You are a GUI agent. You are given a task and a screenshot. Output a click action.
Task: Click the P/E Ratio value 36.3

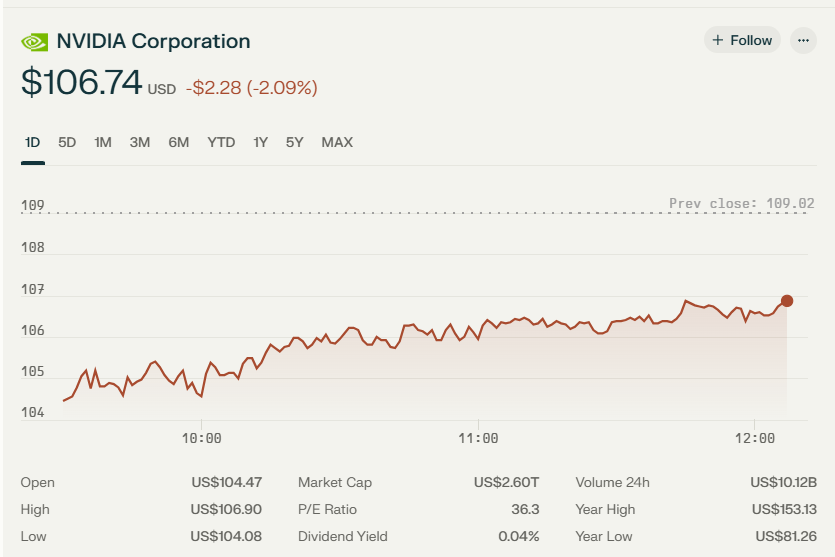click(525, 510)
